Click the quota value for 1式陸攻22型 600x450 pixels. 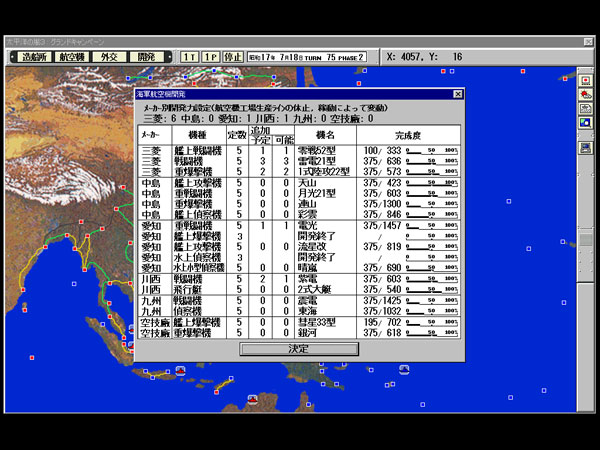[x=237, y=171]
